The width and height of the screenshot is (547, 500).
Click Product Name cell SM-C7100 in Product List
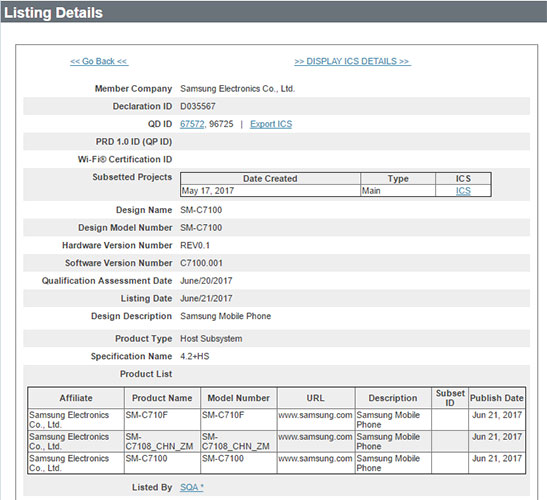(162, 463)
